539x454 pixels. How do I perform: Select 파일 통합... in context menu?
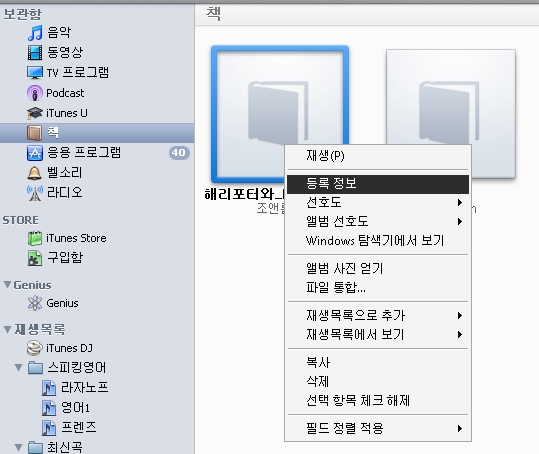378,287
